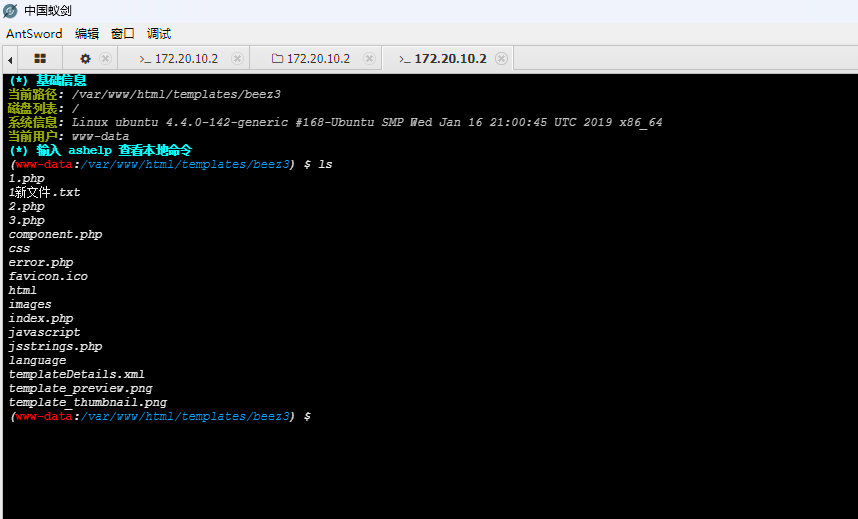Click the folder icon on file manager tab
This screenshot has width=858, height=519.
click(x=278, y=59)
